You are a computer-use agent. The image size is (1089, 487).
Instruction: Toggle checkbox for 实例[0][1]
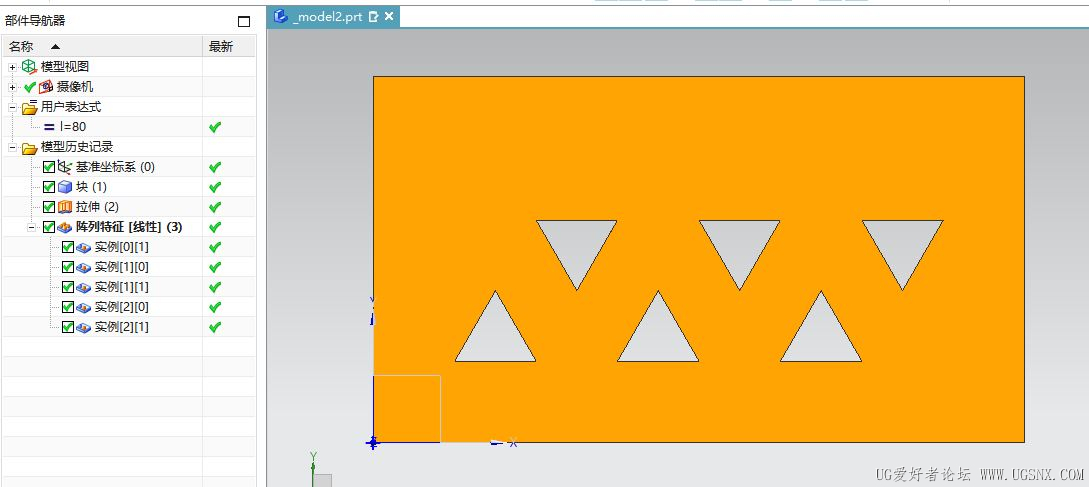[x=68, y=247]
